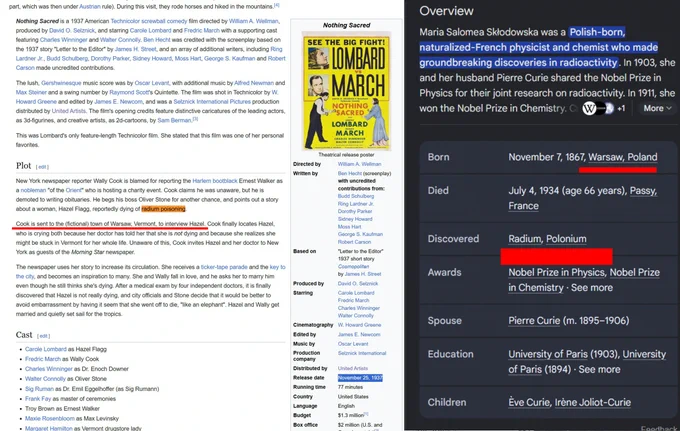
Task: Open Selznick International Pictures link in text
Action: coord(212,101)
